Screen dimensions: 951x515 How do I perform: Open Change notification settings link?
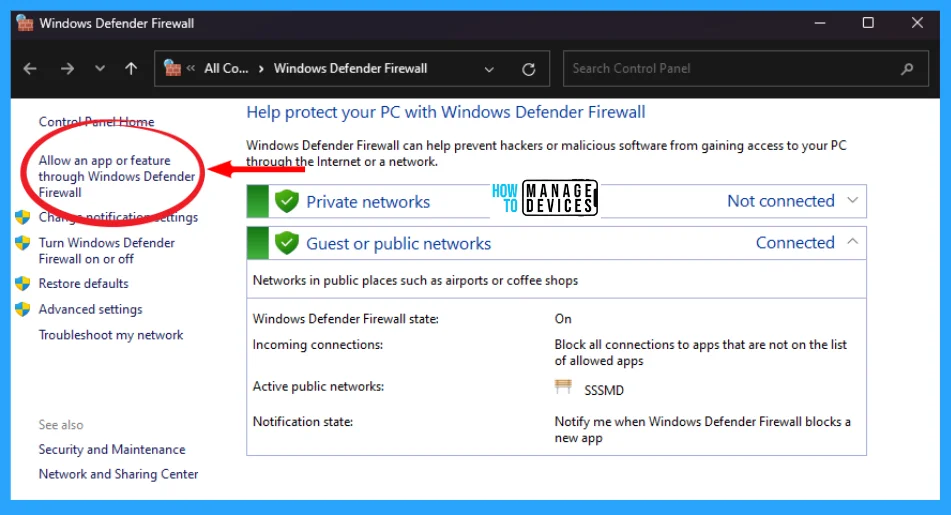118,217
